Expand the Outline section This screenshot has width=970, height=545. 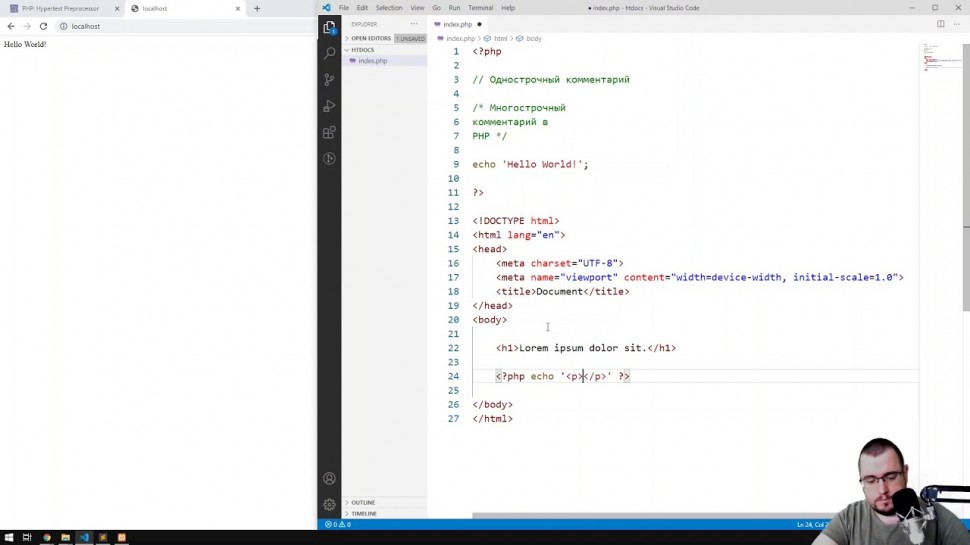pos(363,502)
